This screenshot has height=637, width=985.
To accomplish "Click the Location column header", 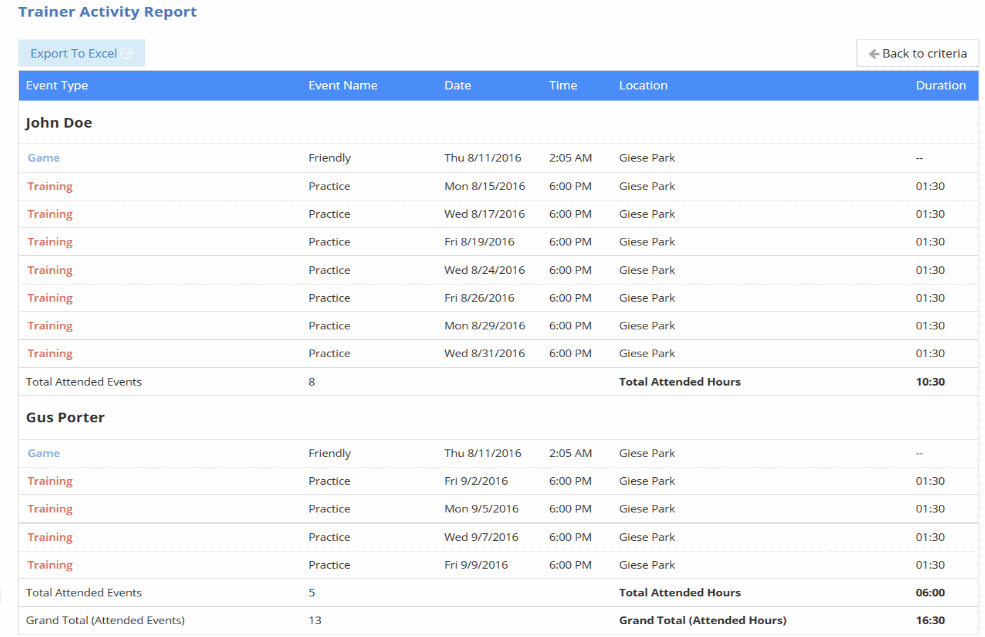I will coord(643,85).
